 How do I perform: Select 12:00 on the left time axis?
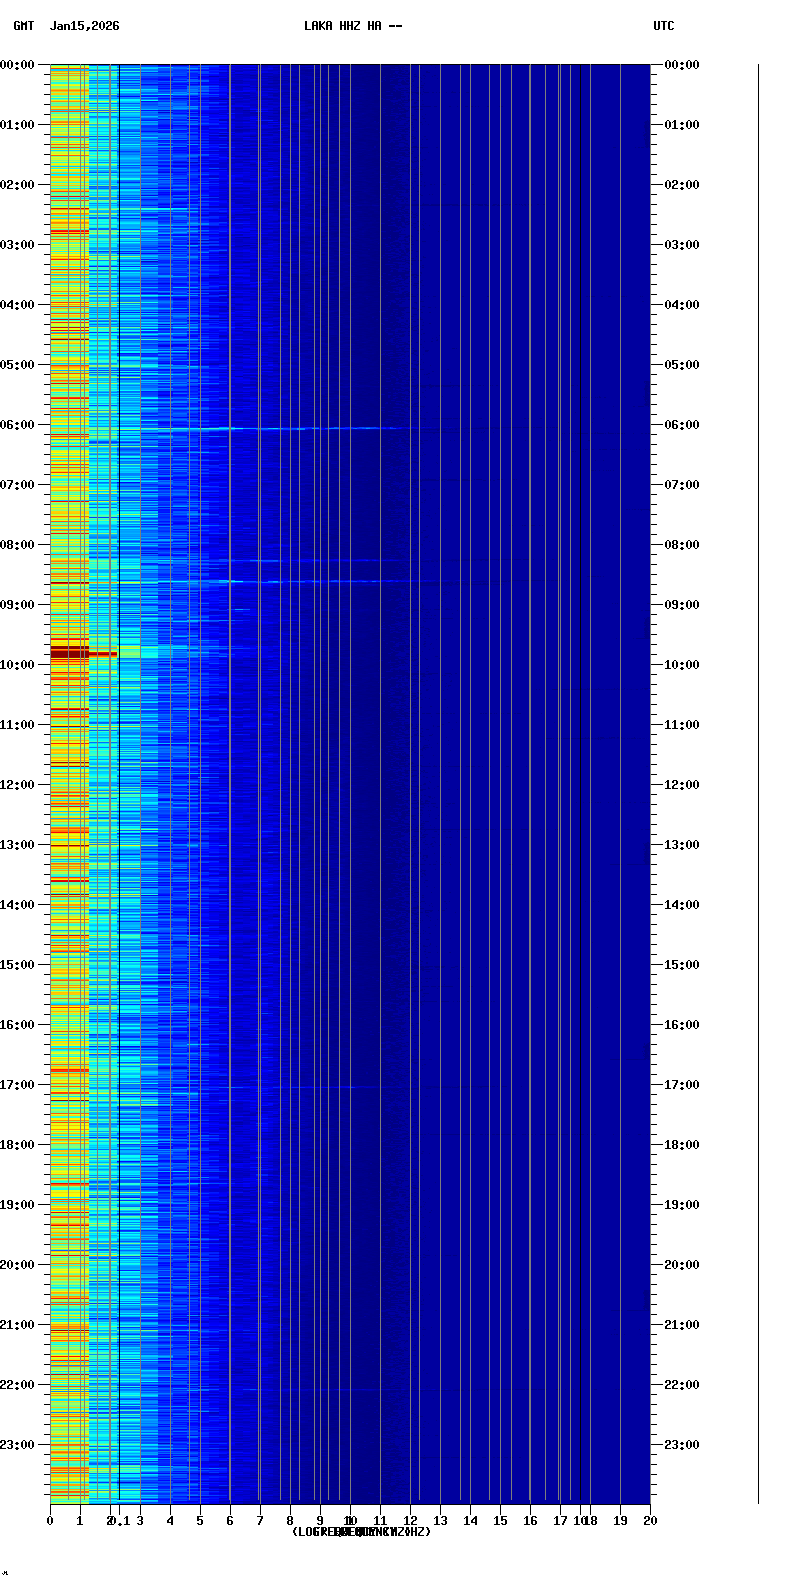[17, 785]
